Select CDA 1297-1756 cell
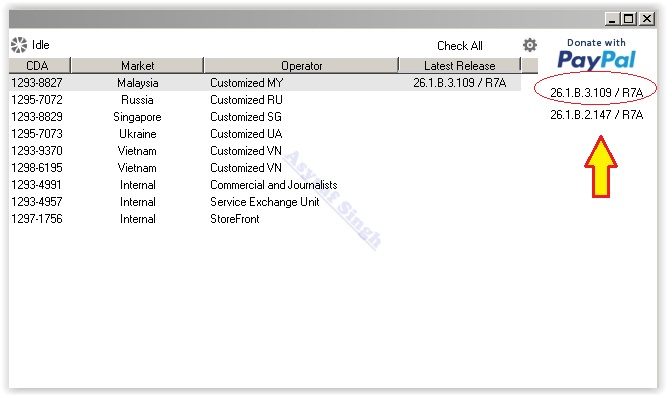Viewport: 667px width, 396px height. (x=37, y=219)
